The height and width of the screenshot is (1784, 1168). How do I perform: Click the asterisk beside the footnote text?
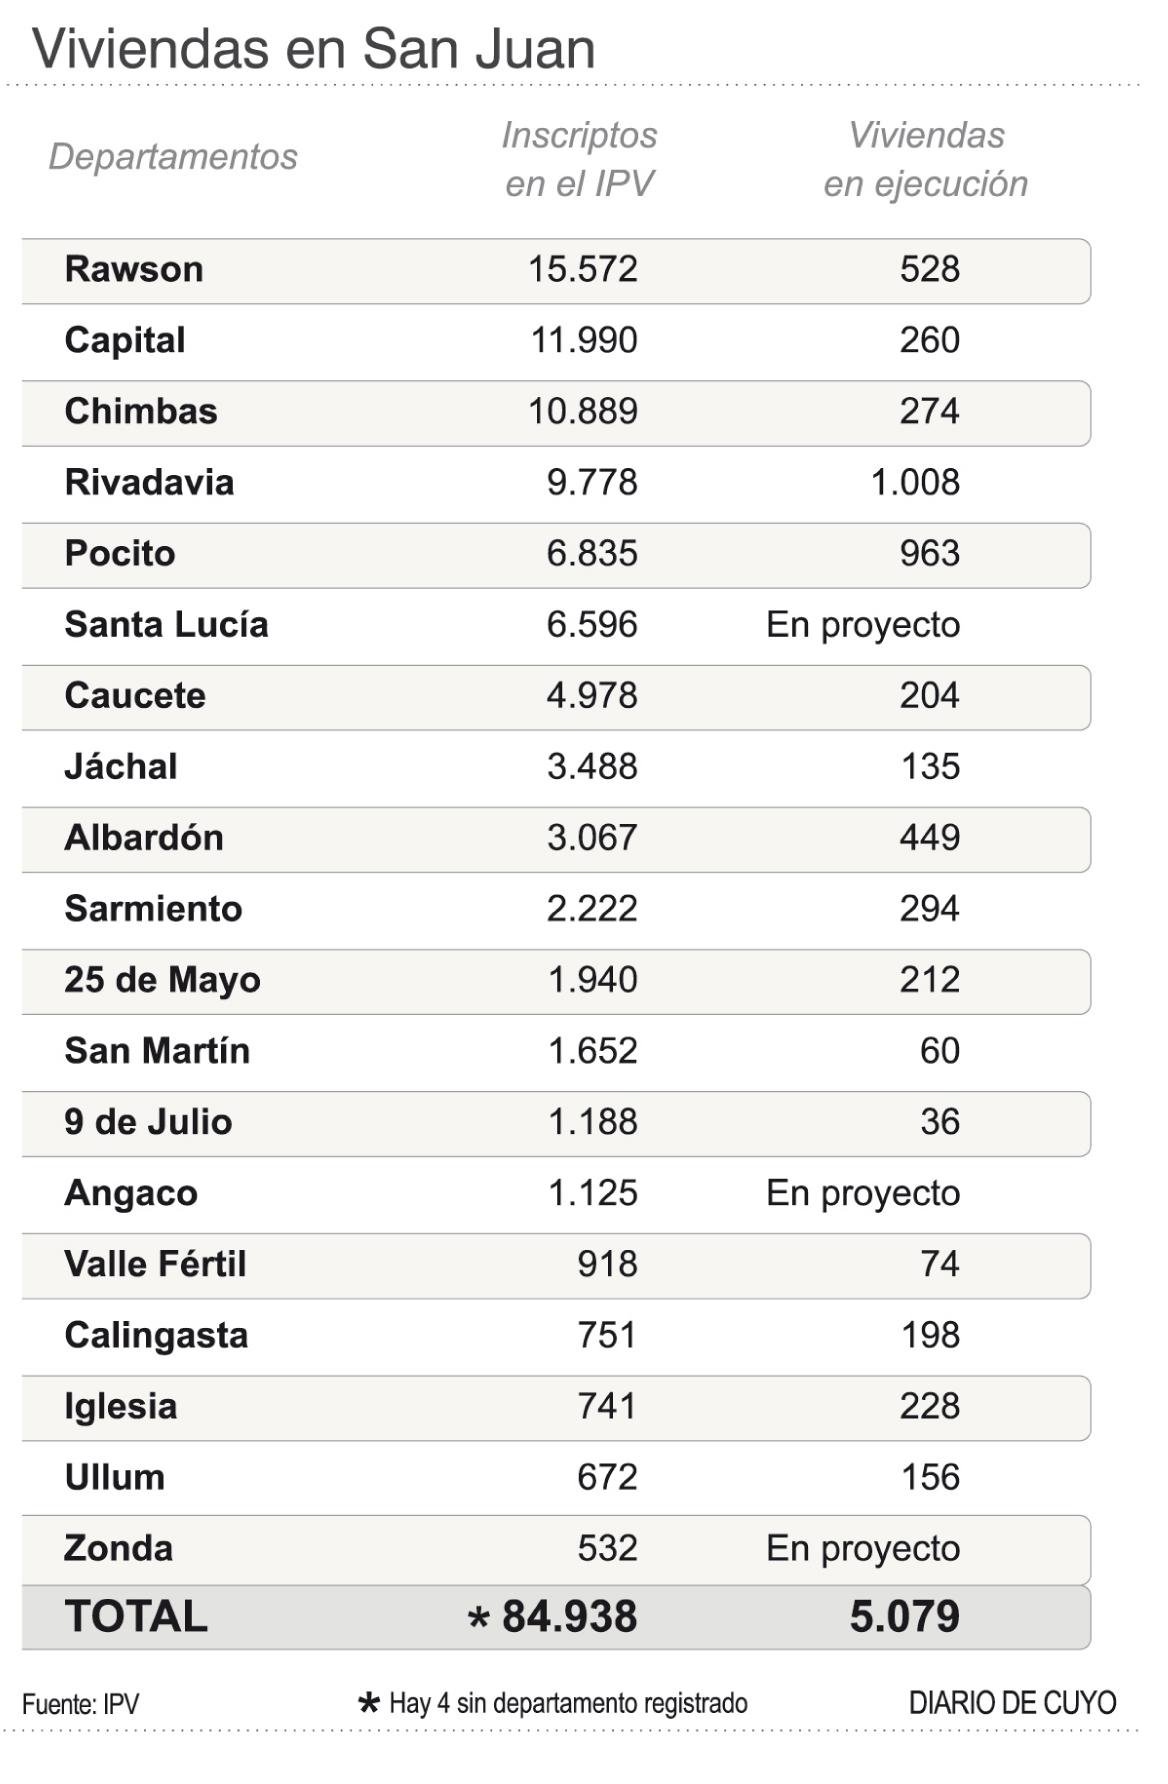coord(369,1702)
